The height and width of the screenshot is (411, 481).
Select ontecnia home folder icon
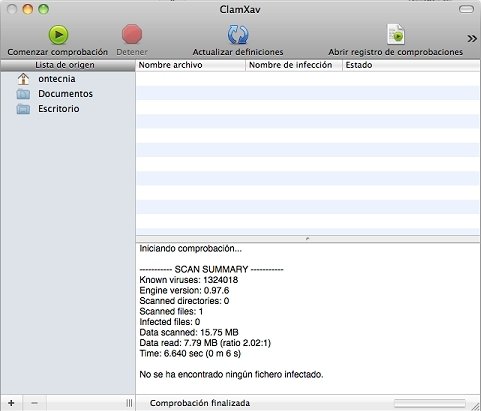23,79
